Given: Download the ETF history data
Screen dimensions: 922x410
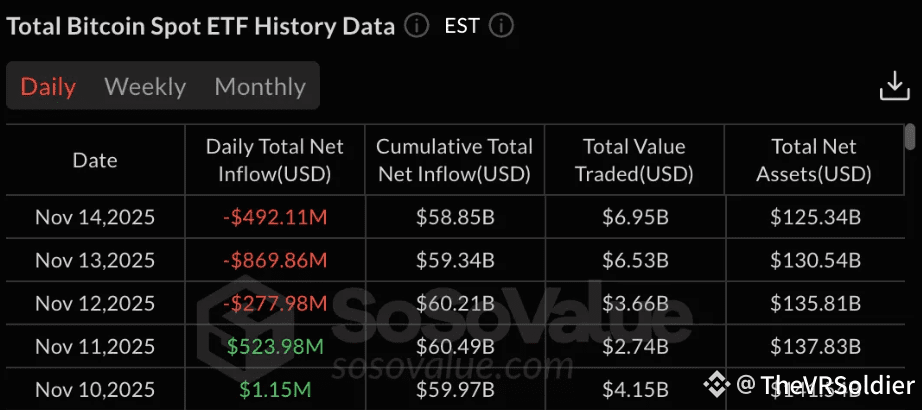Looking at the screenshot, I should click(x=894, y=87).
